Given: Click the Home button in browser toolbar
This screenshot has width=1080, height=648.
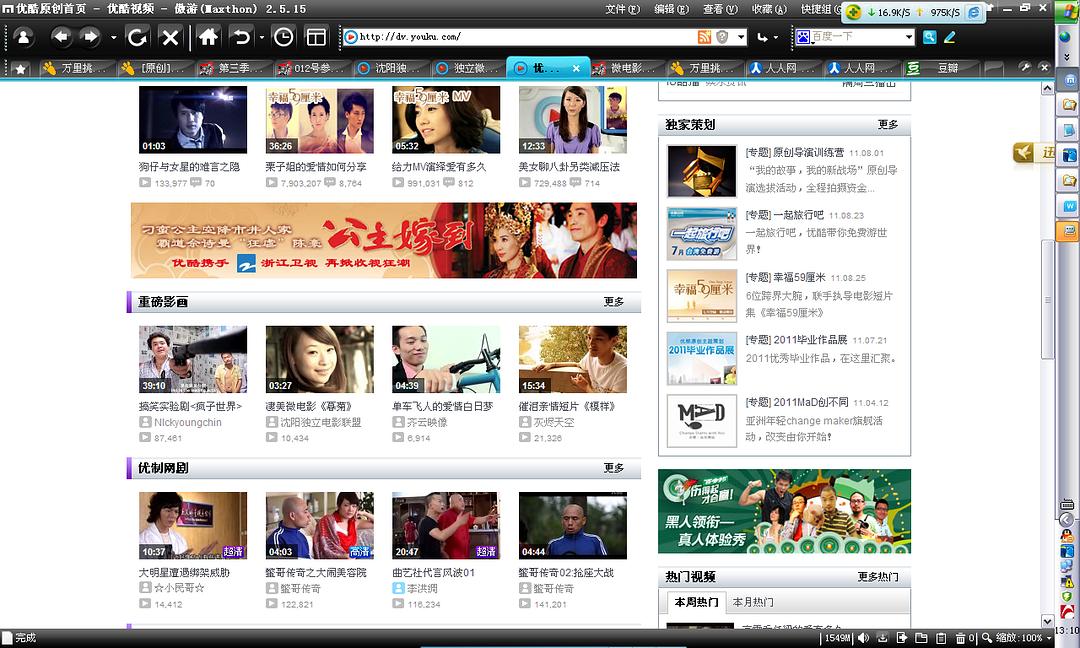Looking at the screenshot, I should 208,37.
